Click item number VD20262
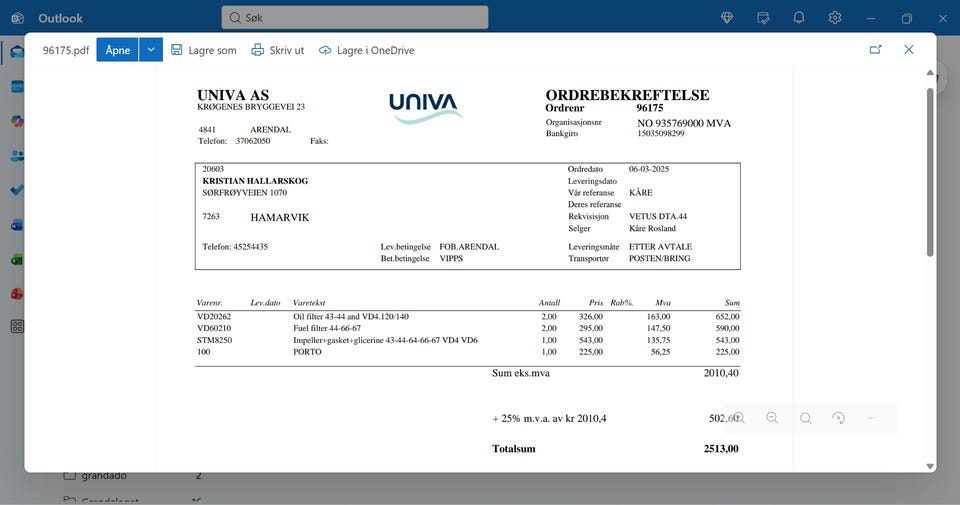Viewport: 960px width, 505px height. pos(214,316)
